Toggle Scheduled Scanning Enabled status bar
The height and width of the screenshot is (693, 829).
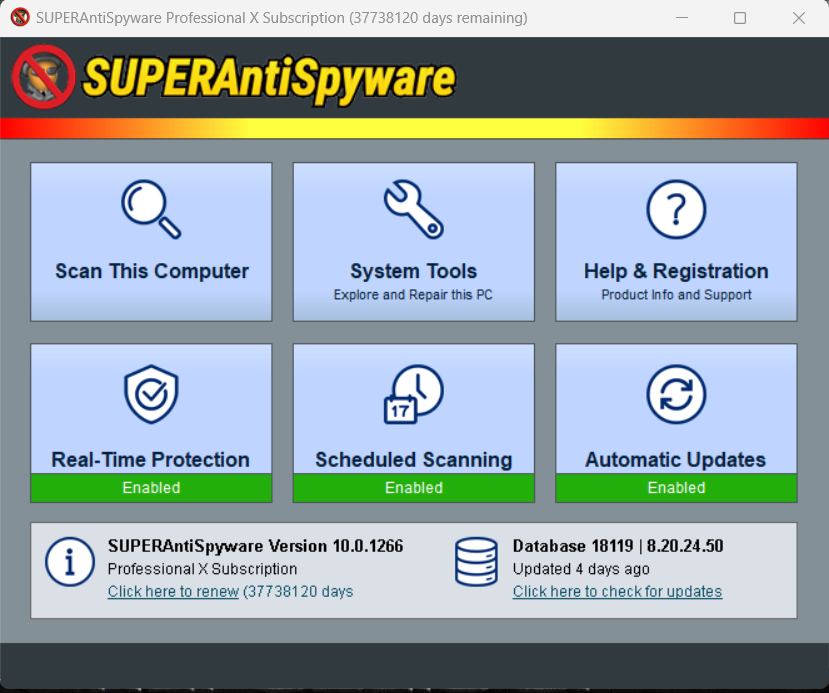click(x=413, y=487)
